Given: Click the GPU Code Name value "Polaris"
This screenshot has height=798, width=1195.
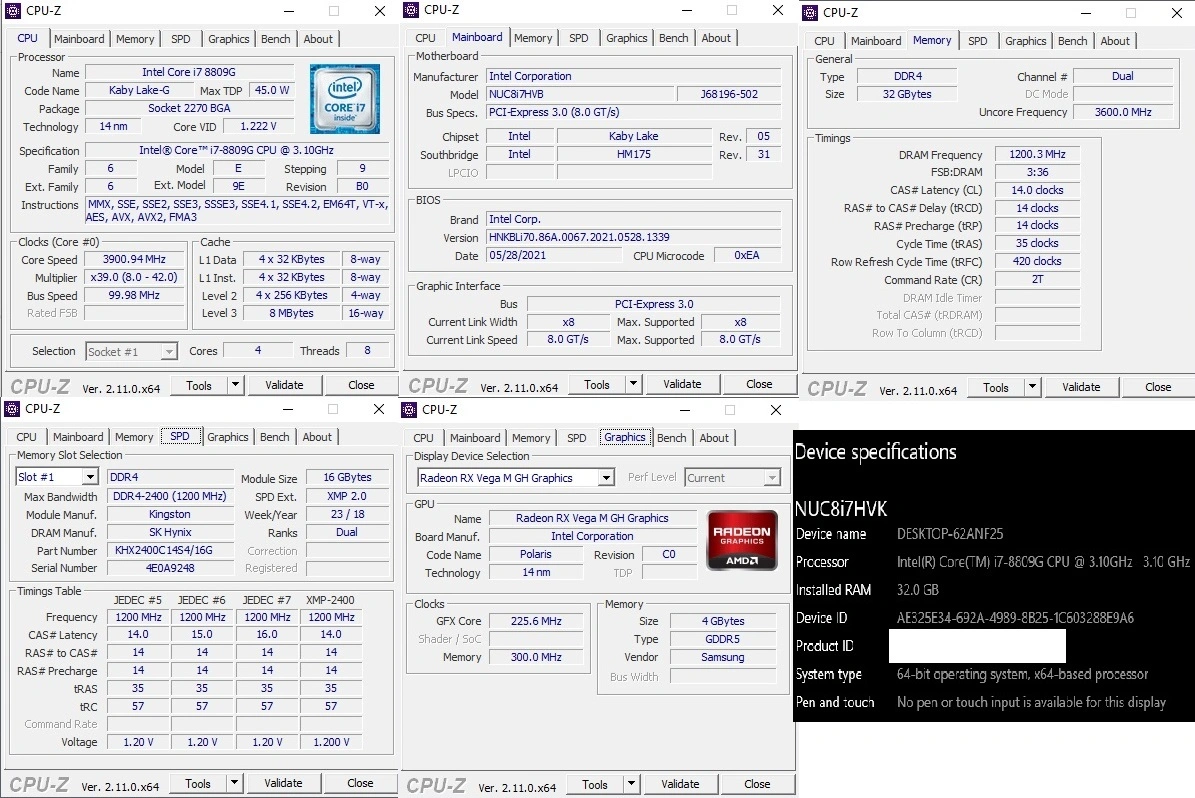Looking at the screenshot, I should click(536, 554).
